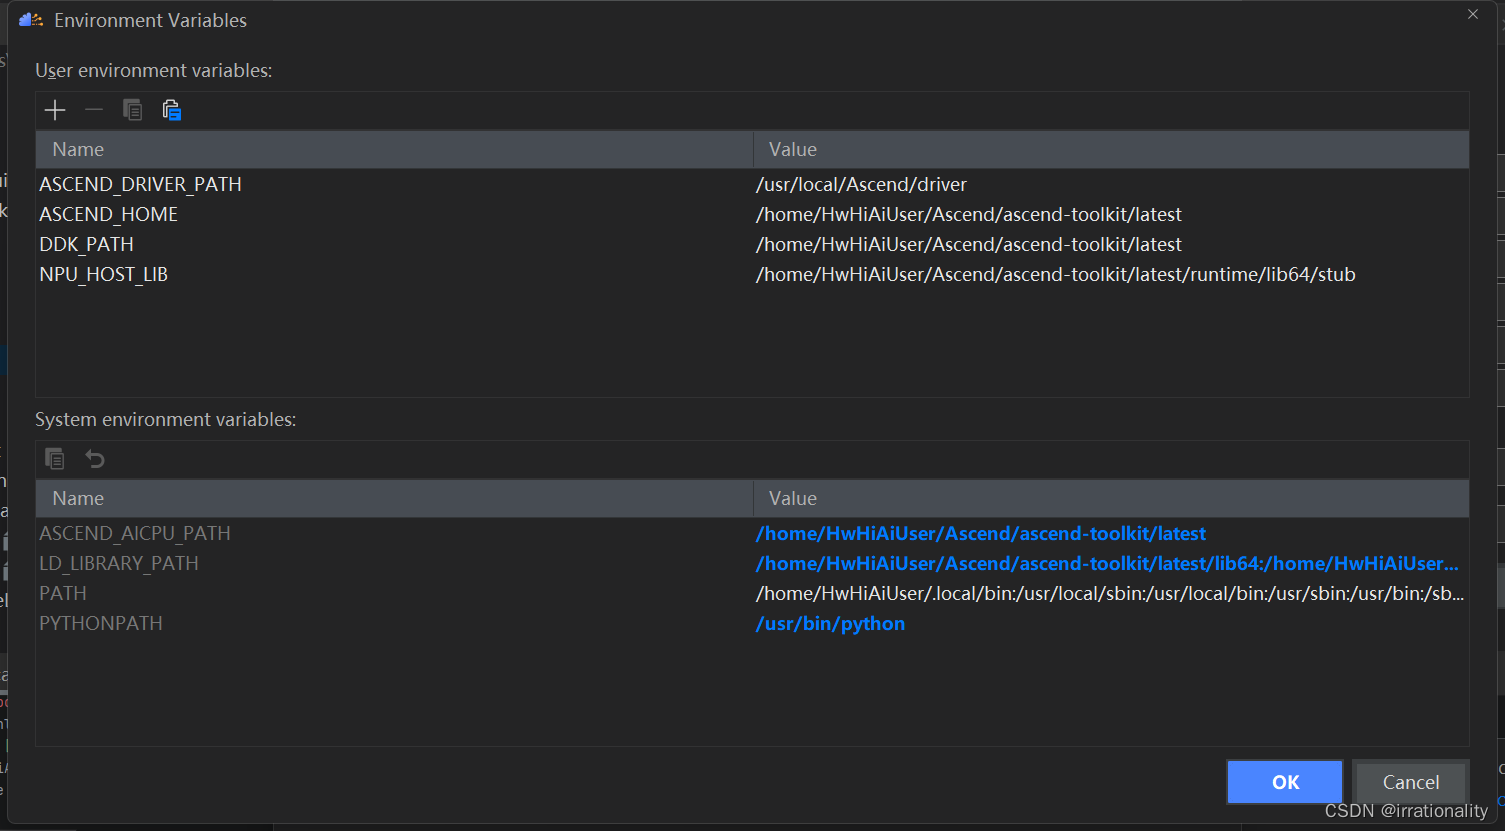This screenshot has height=831, width=1505.
Task: Click the /usr/bin/python value
Action: point(830,623)
